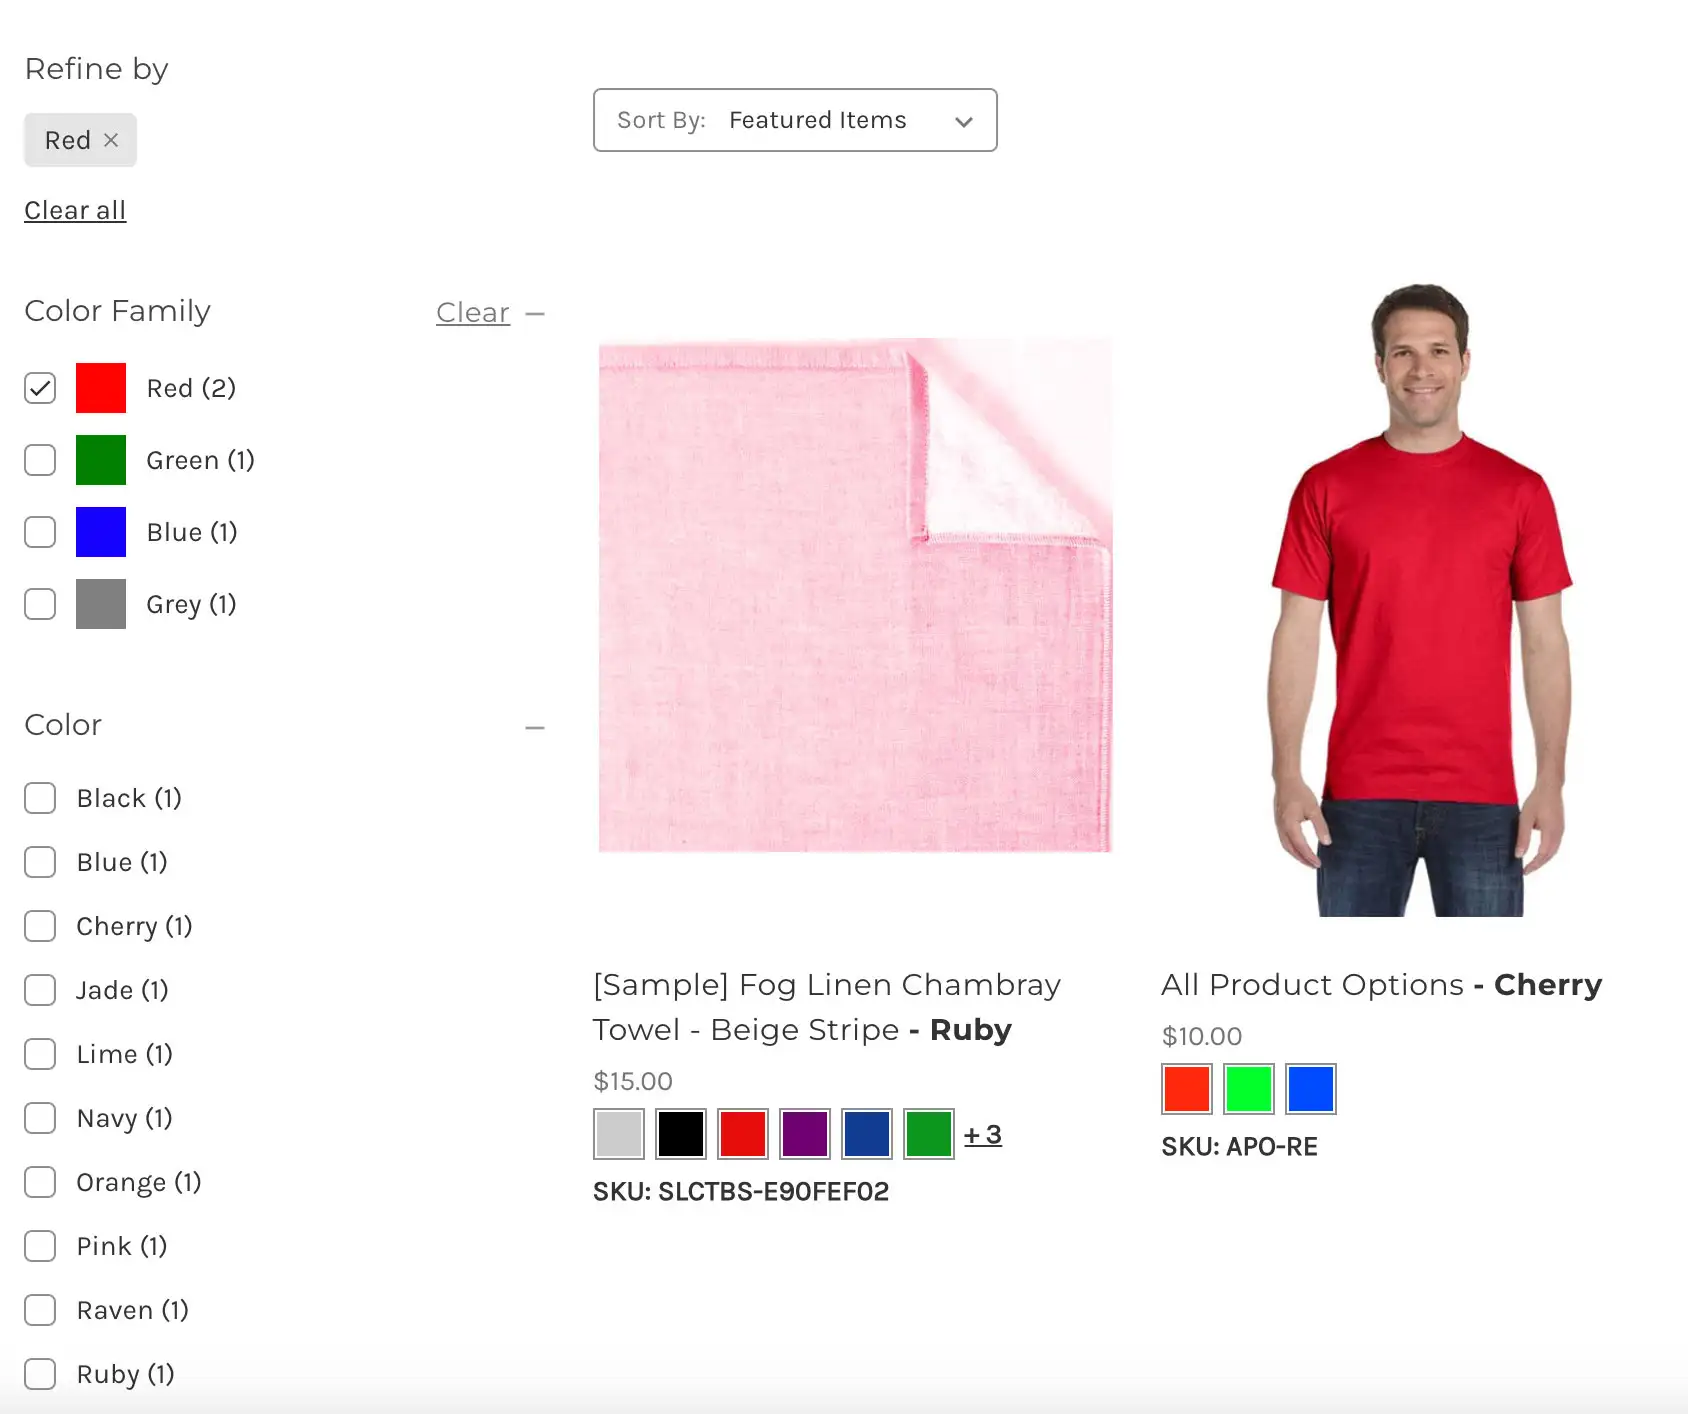Check the Navy color filter
The width and height of the screenshot is (1688, 1414).
click(40, 1118)
